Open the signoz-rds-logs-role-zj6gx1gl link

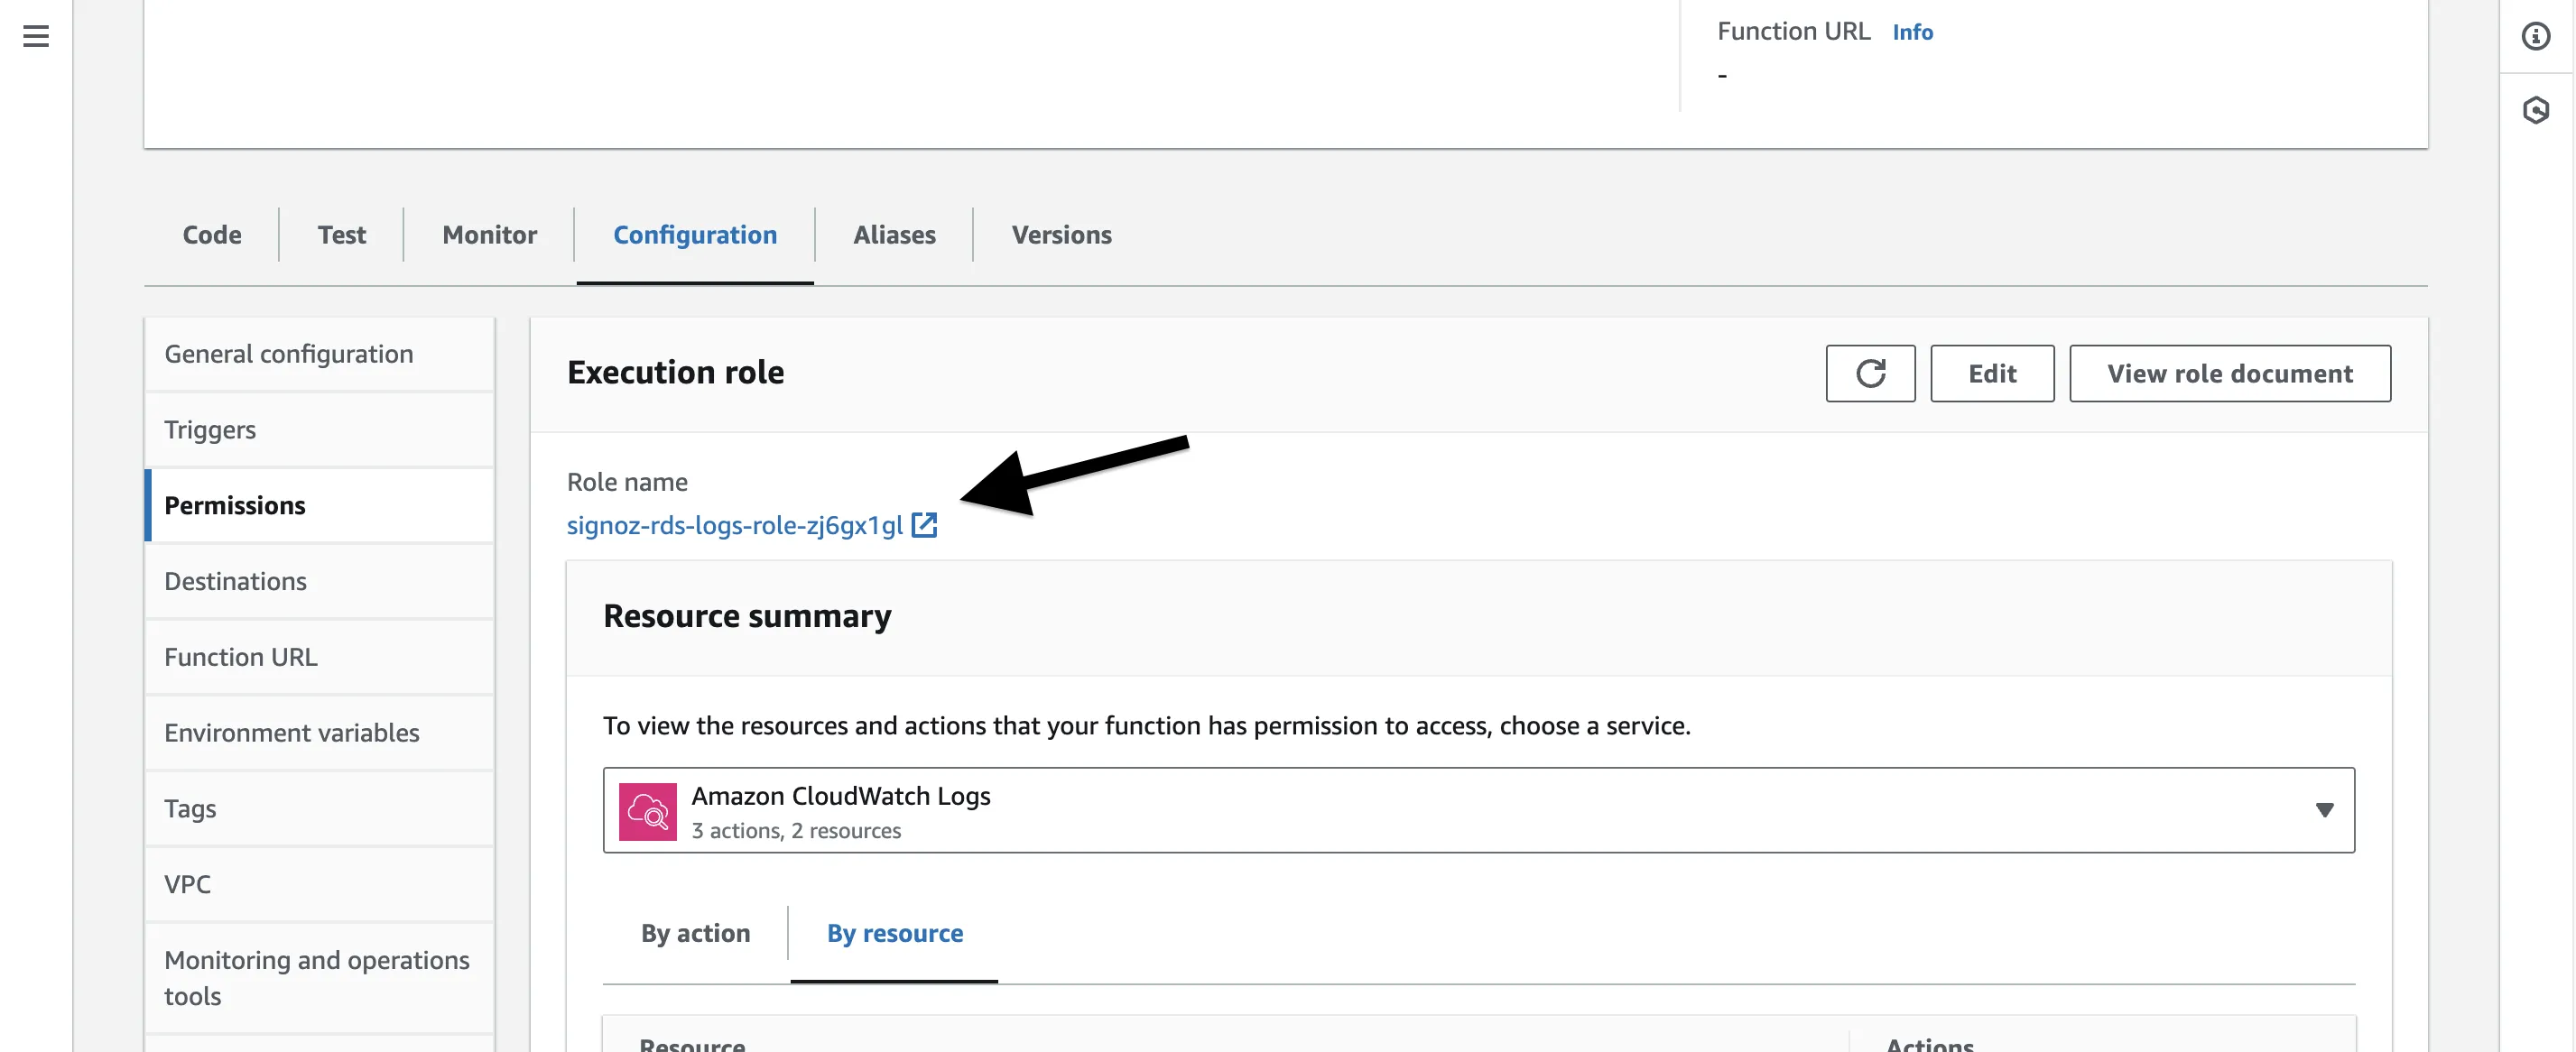[735, 525]
